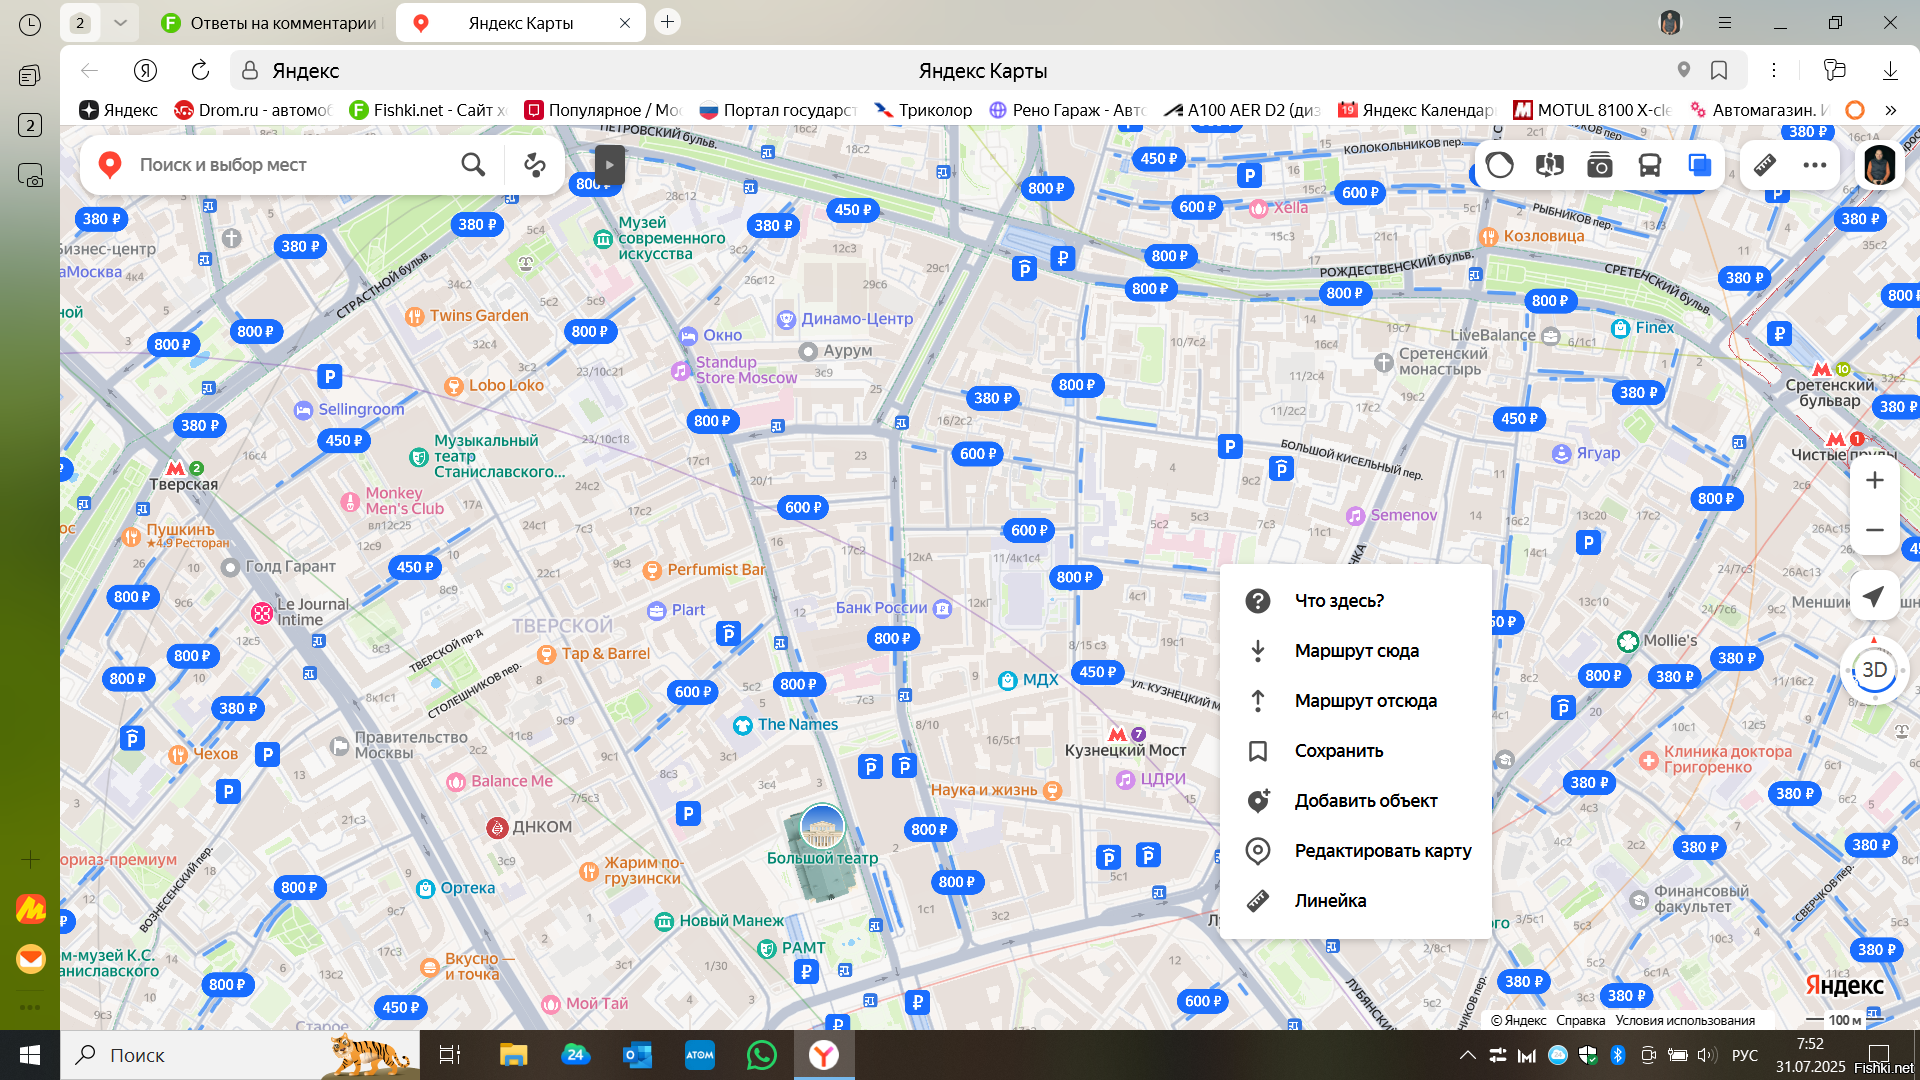The image size is (1920, 1080).
Task: Zoom in the map with plus button
Action: coord(1875,480)
